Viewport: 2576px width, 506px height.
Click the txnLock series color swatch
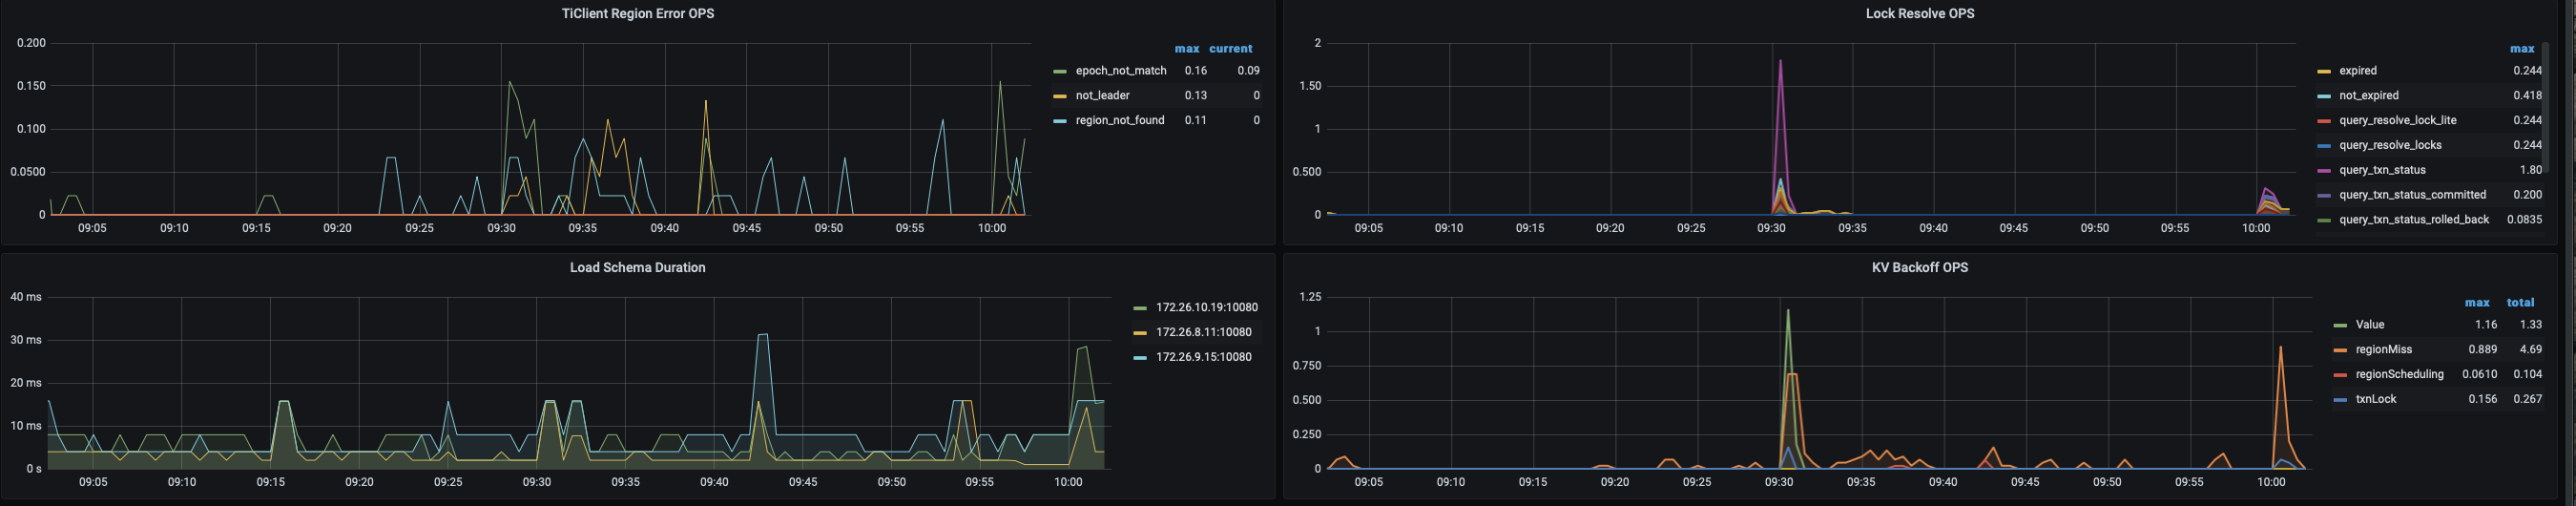2340,400
